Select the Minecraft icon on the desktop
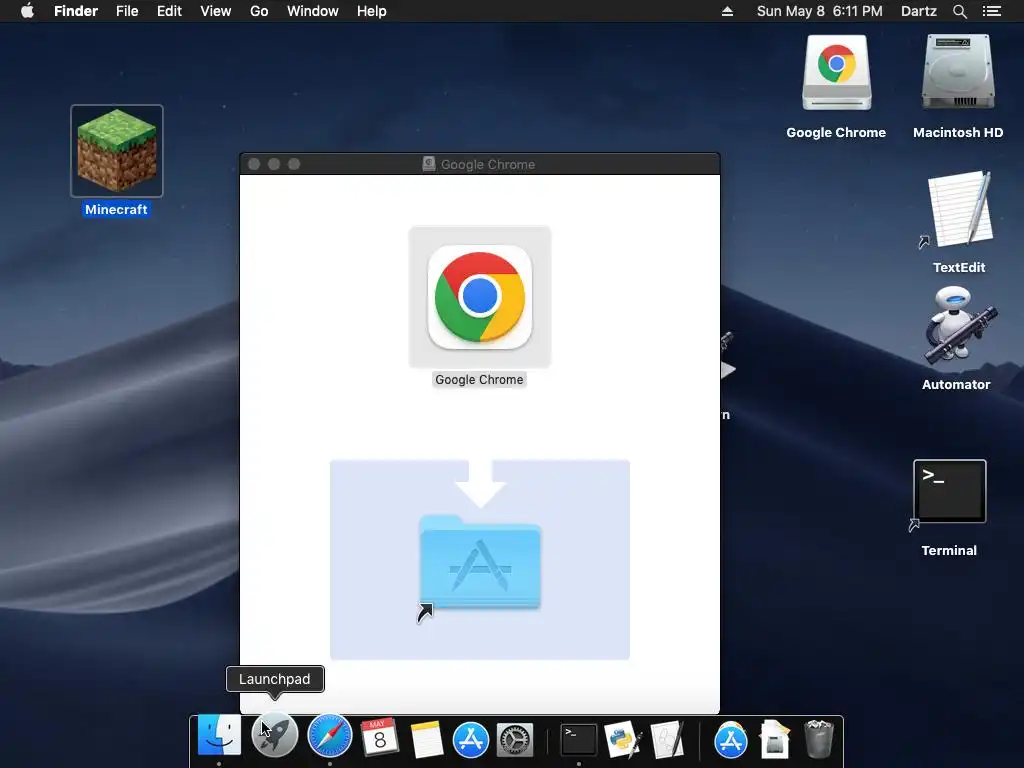Screen dimensions: 1024x768 (117, 151)
